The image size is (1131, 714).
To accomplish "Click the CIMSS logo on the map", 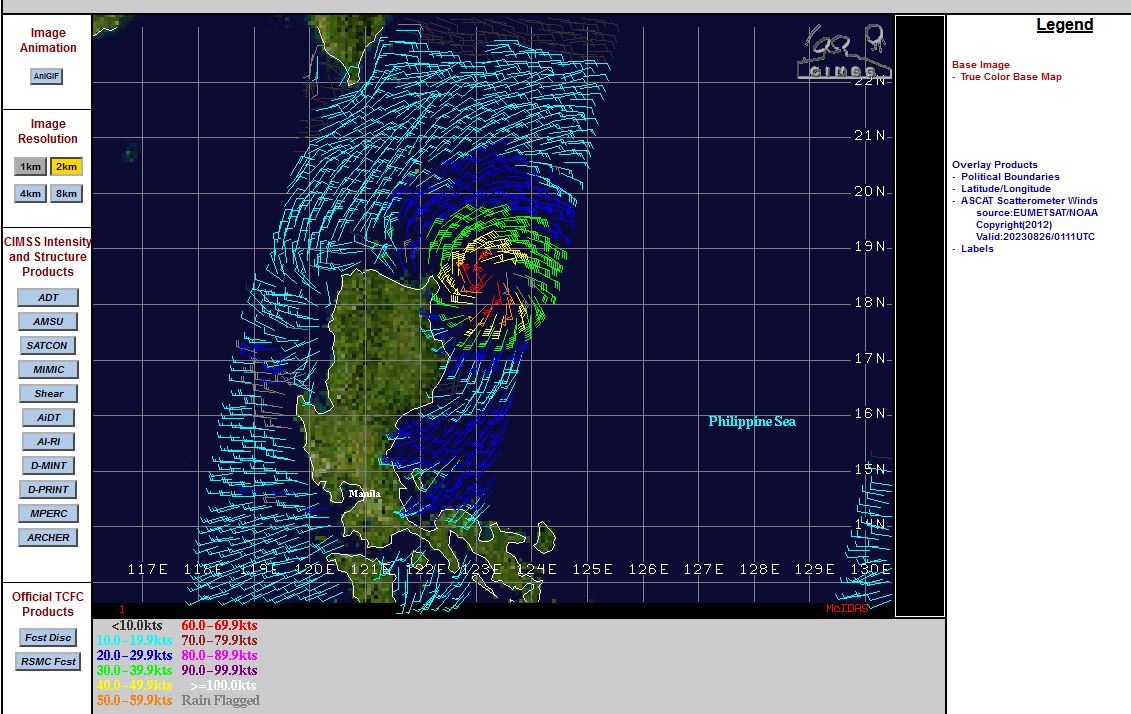I will click(843, 53).
